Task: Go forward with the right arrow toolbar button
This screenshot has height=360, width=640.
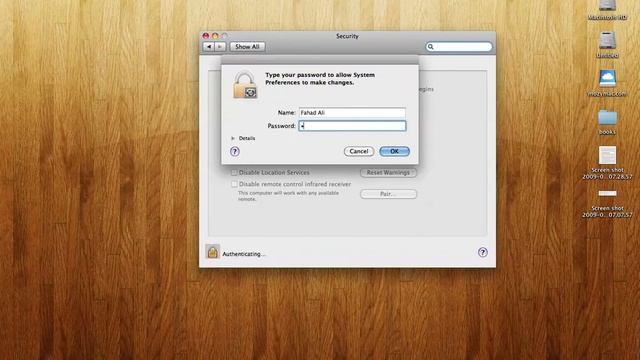Action: click(220, 47)
